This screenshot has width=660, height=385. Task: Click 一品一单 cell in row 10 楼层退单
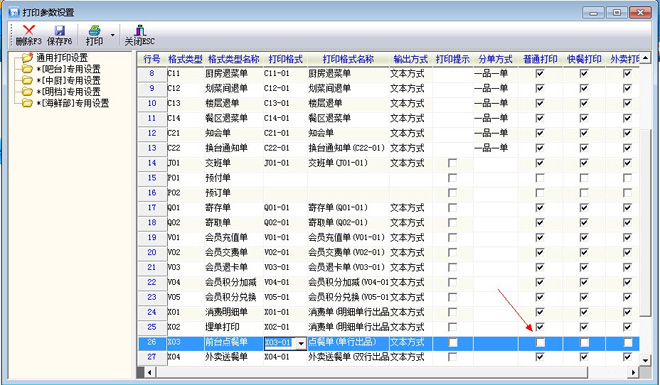coord(496,103)
